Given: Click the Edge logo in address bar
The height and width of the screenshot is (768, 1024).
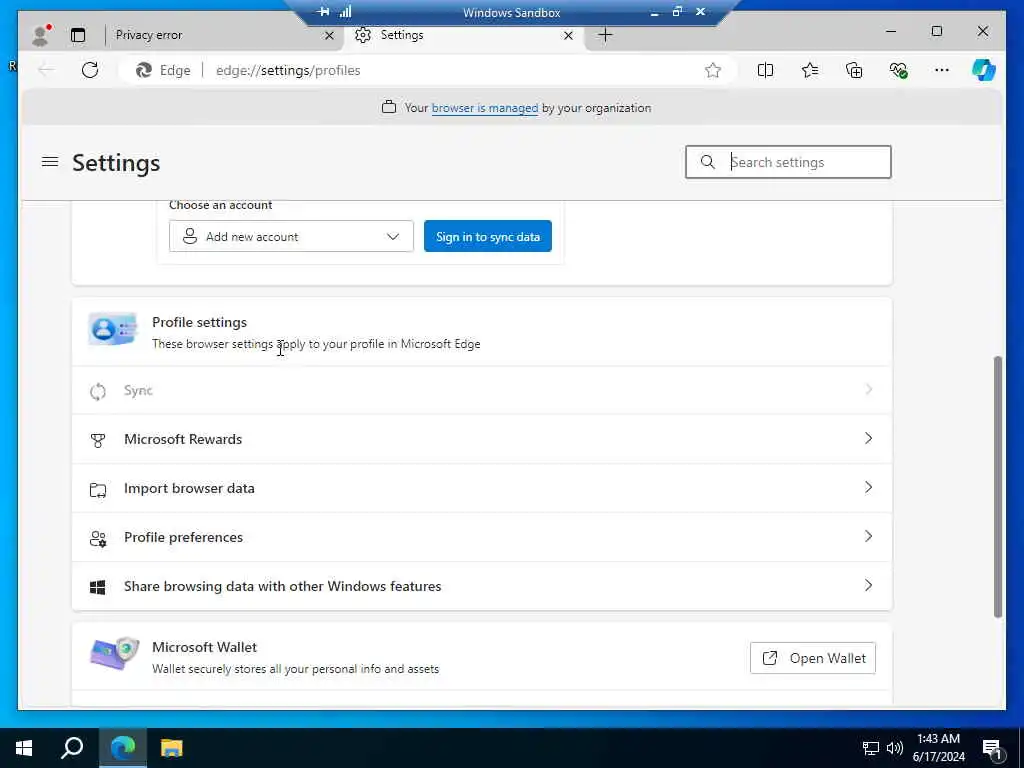Looking at the screenshot, I should (x=144, y=70).
